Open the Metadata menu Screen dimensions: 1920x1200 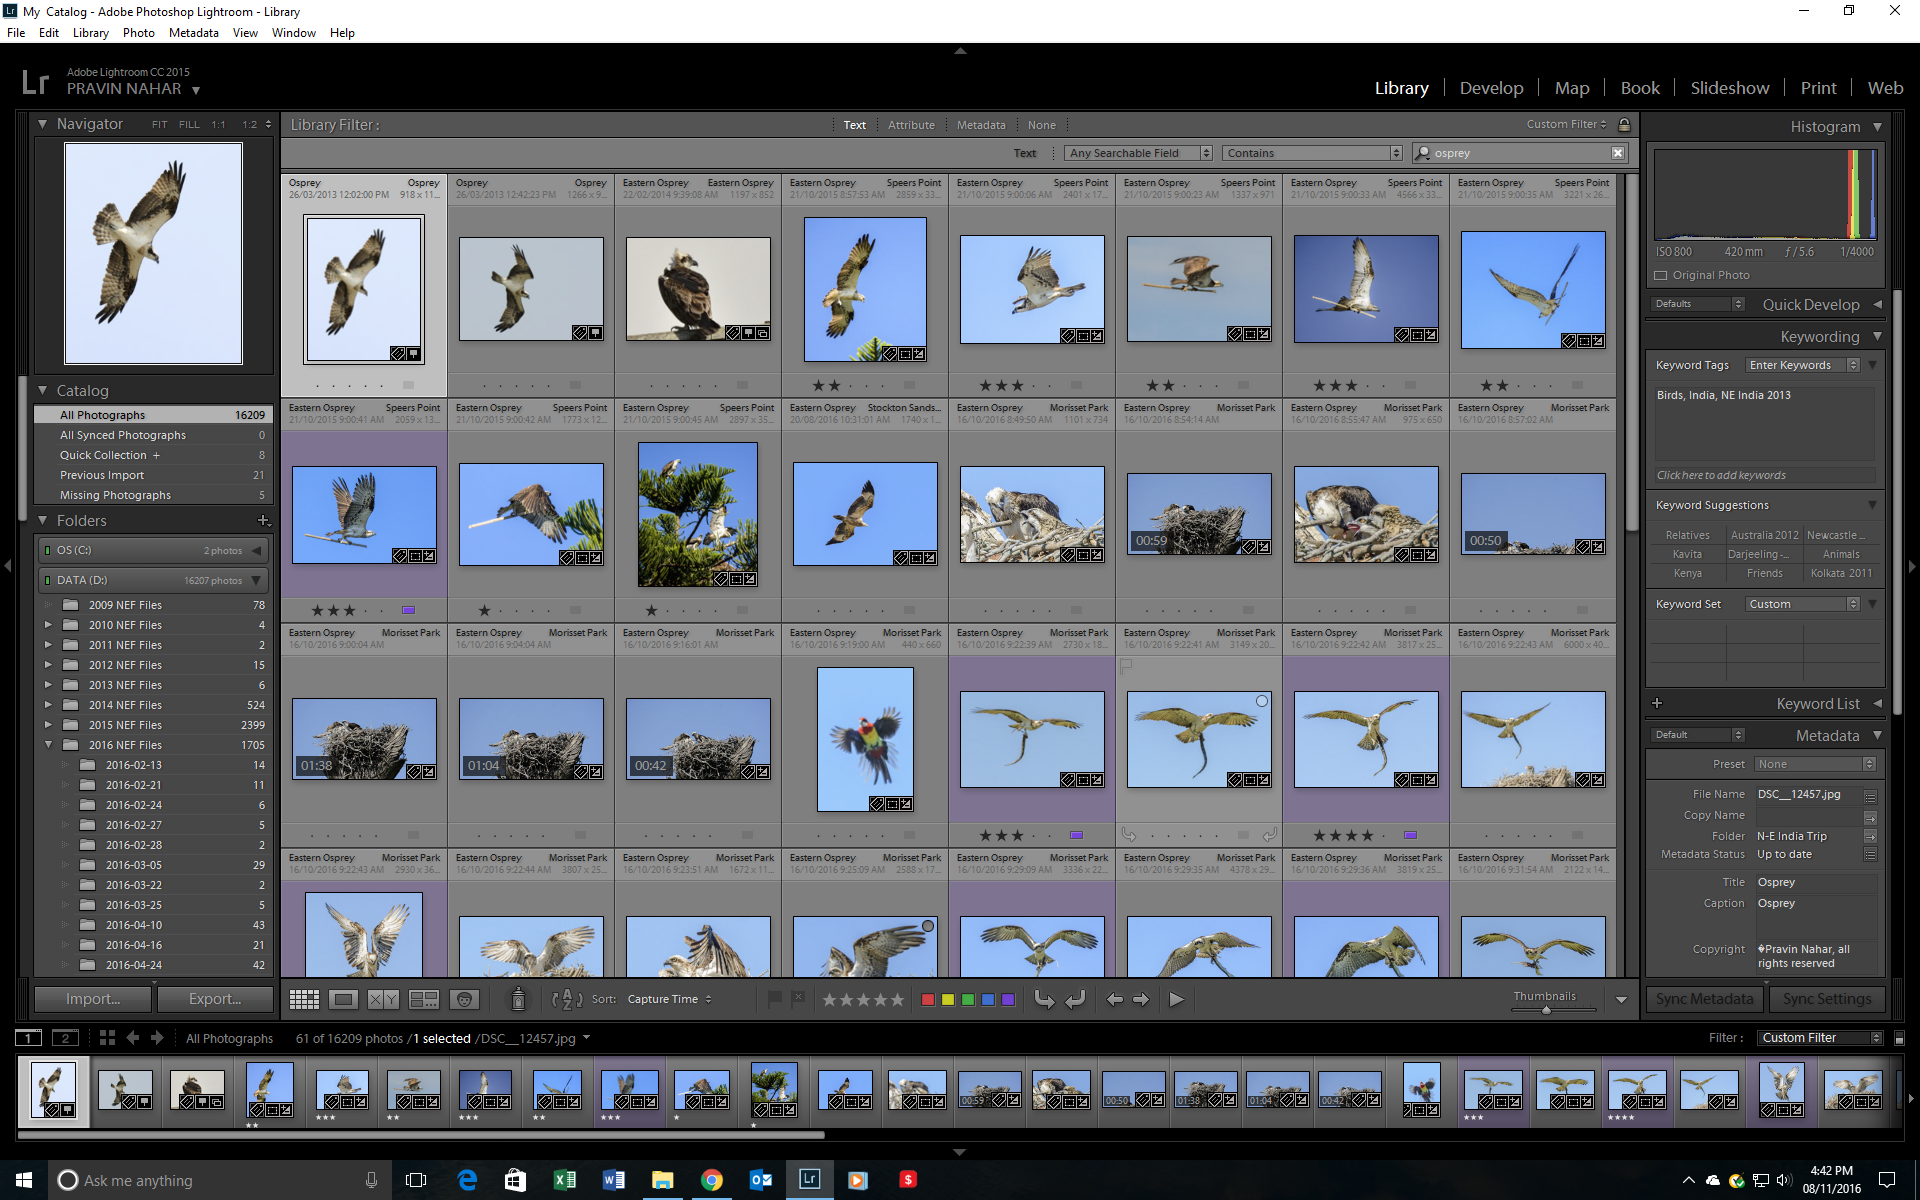(x=194, y=33)
